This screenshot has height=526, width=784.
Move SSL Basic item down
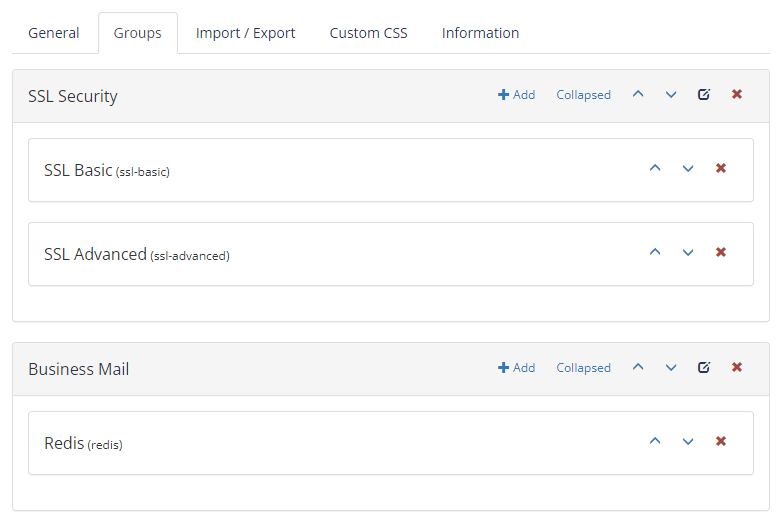click(x=688, y=168)
